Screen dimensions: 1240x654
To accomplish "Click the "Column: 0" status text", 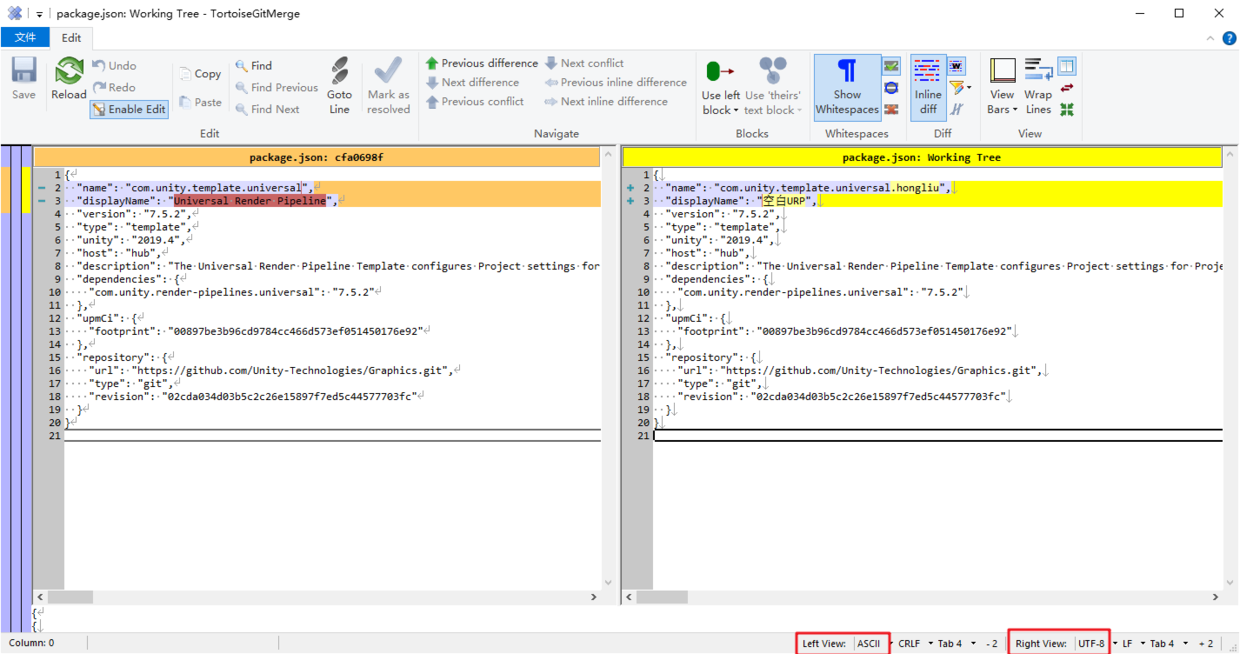I will coord(32,643).
